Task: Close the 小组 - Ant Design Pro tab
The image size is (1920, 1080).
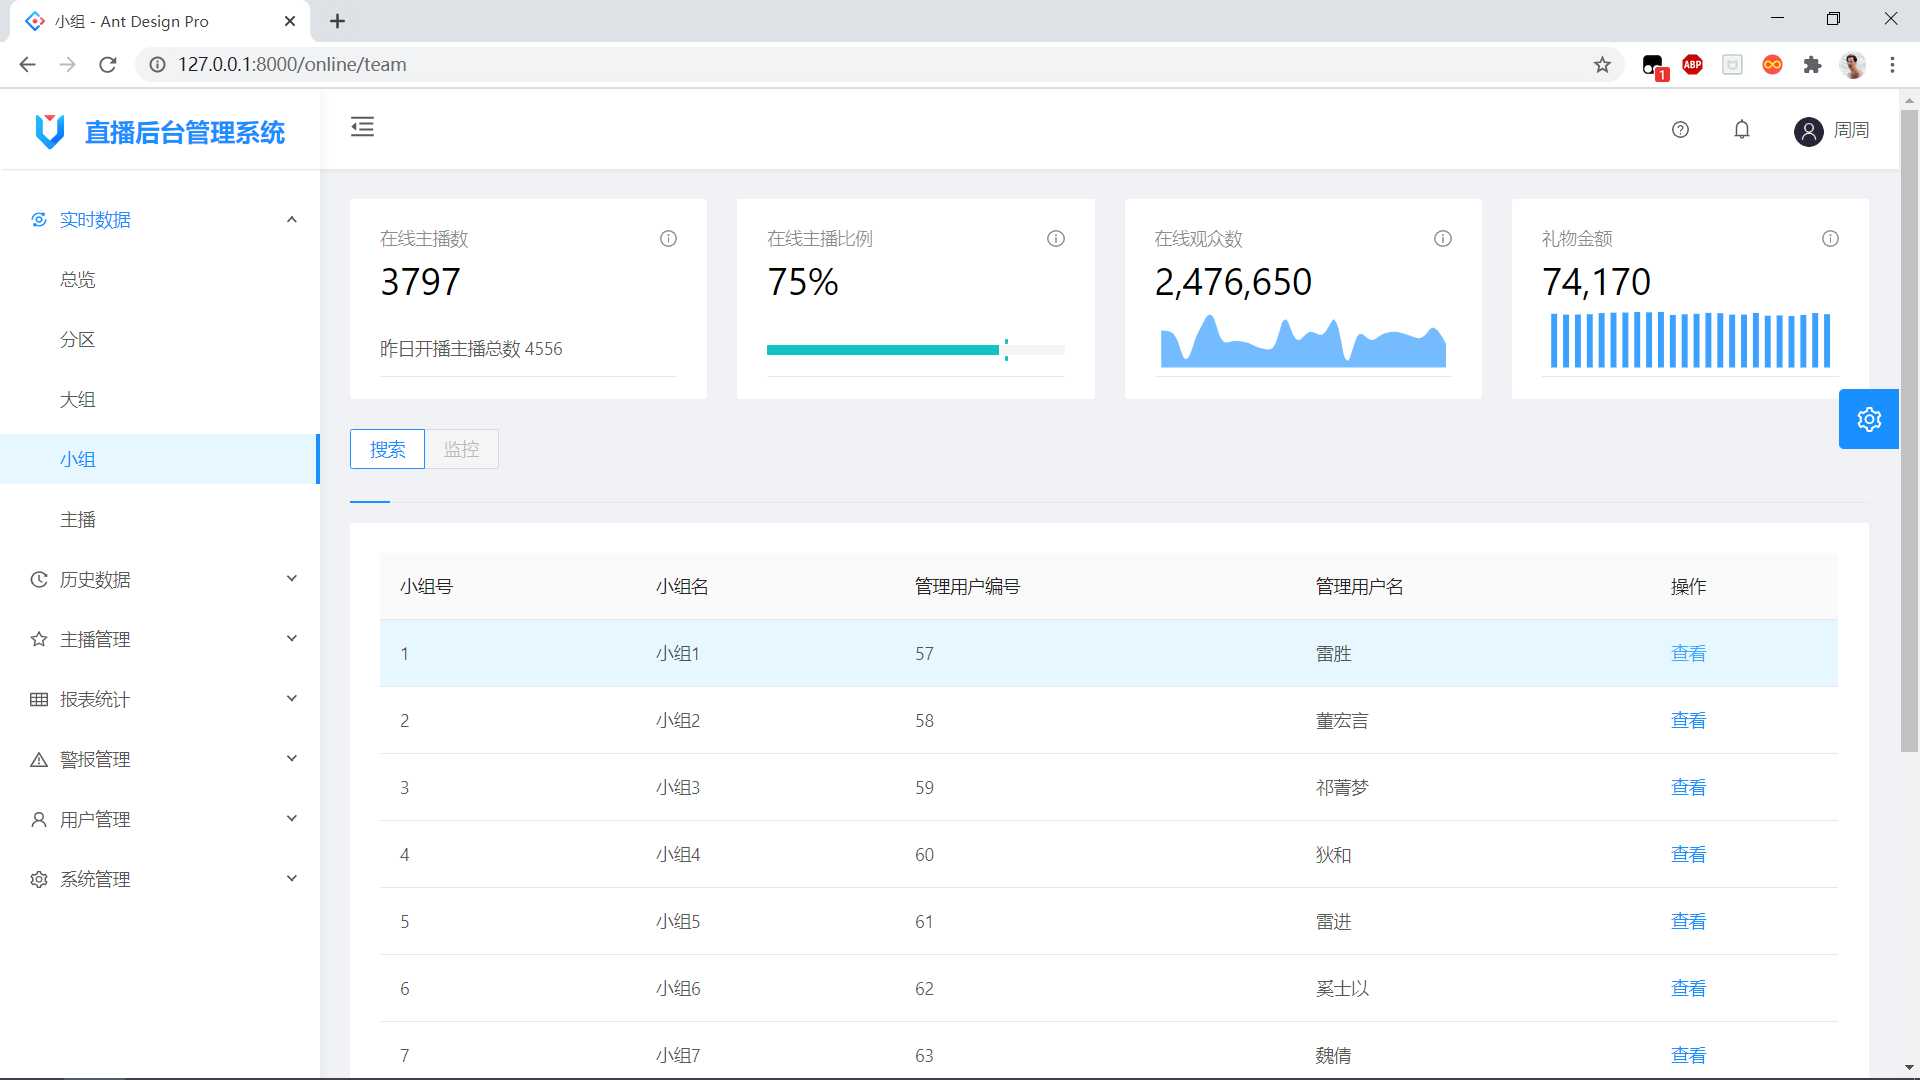Action: coord(290,21)
